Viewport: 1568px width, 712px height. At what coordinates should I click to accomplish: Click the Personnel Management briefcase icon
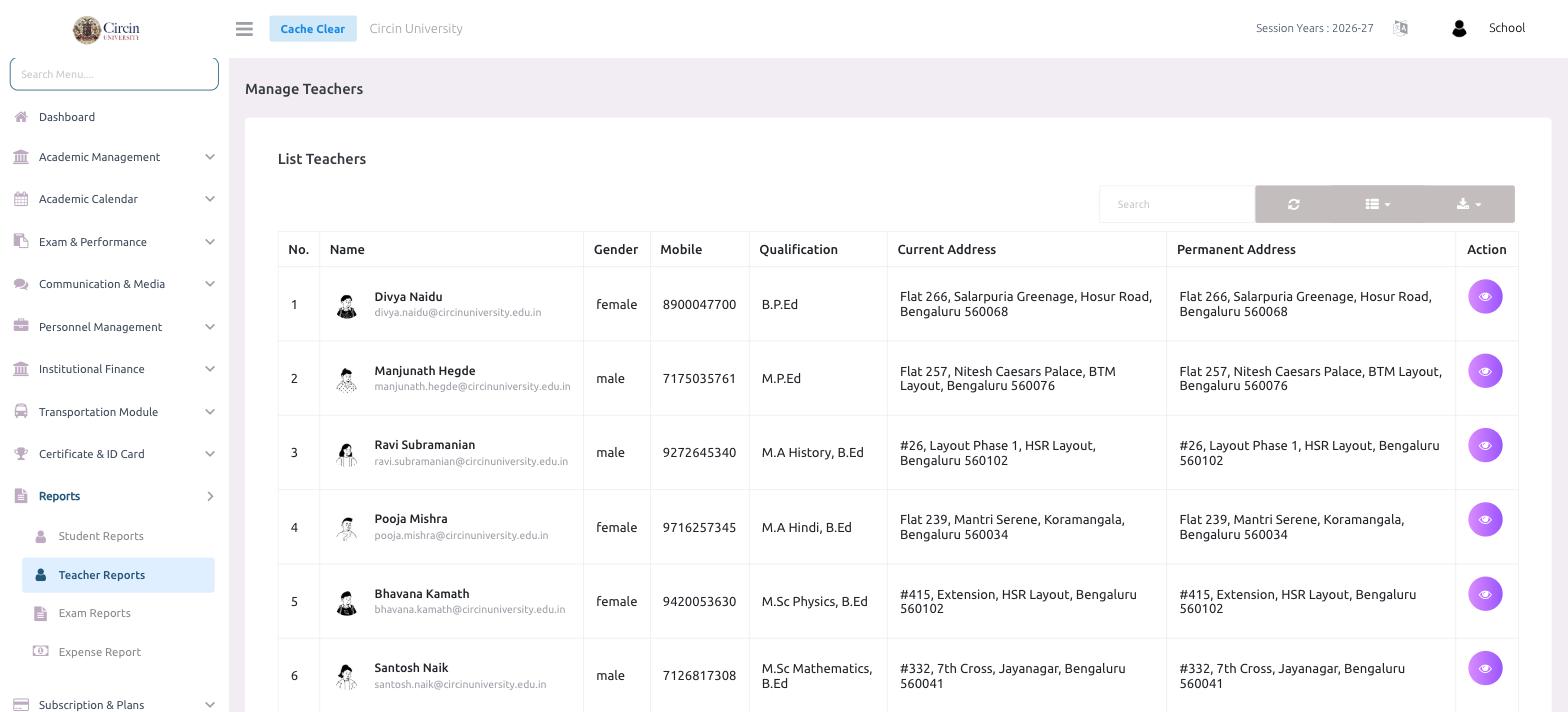click(x=21, y=326)
